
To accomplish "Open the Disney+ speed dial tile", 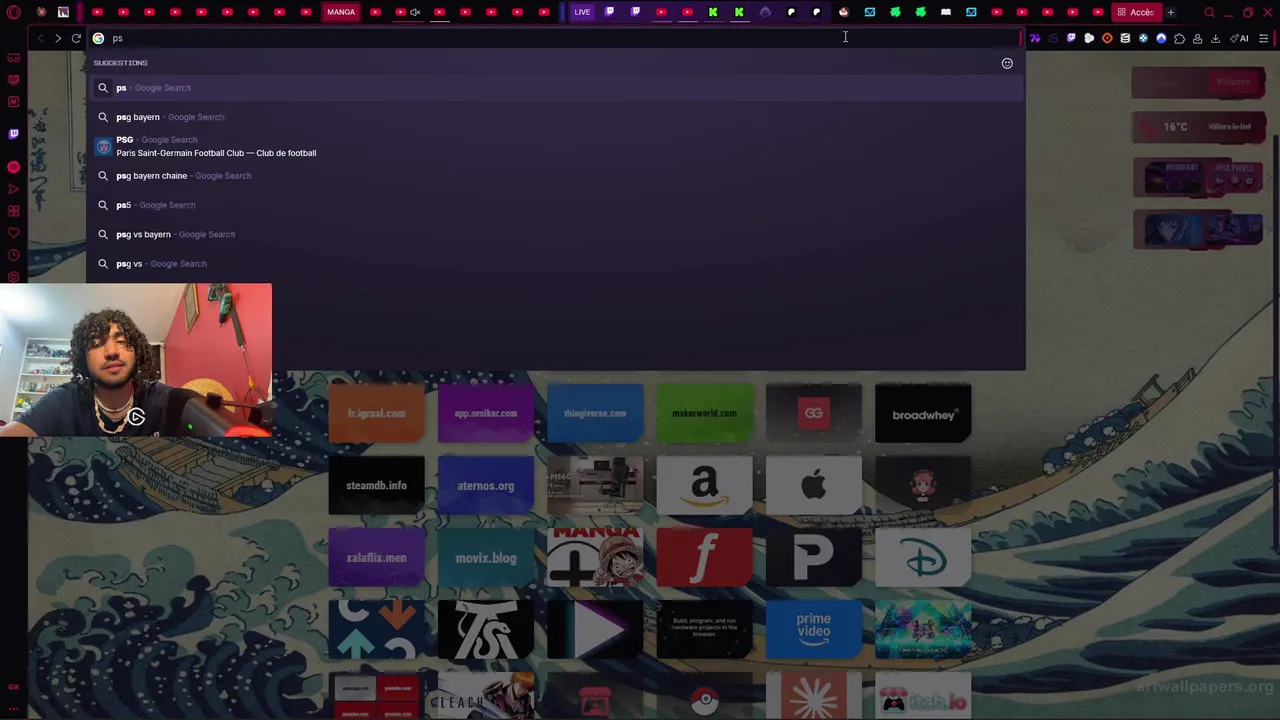I will (923, 558).
